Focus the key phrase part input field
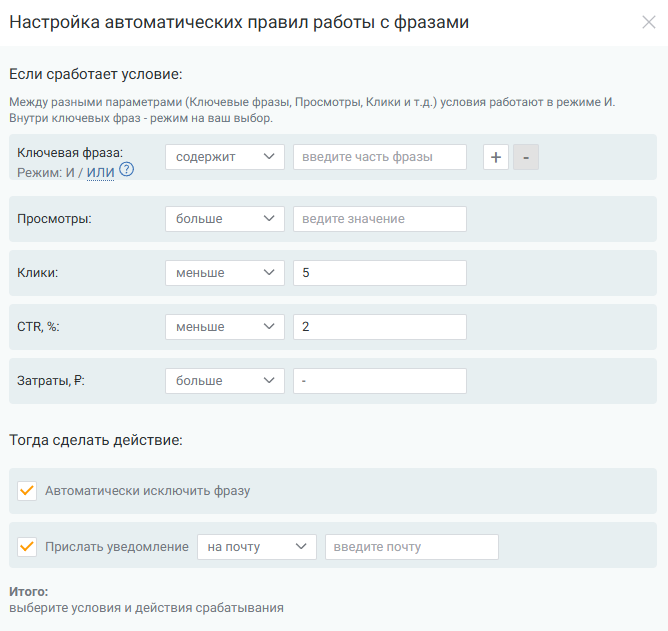 click(x=380, y=157)
